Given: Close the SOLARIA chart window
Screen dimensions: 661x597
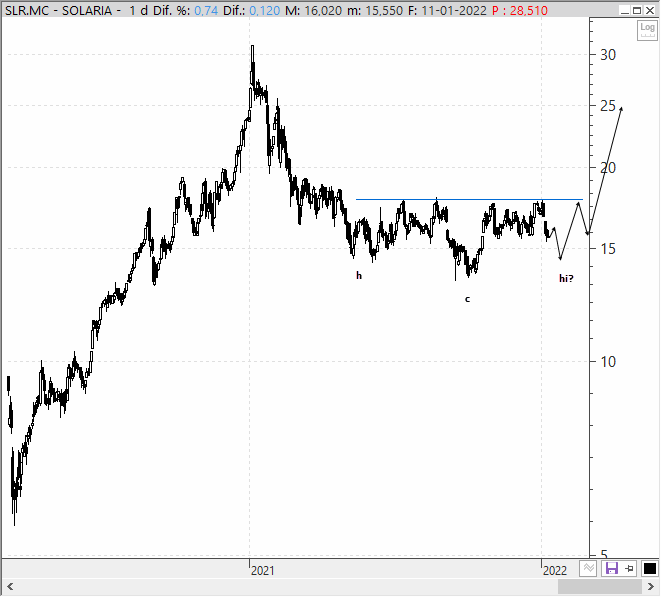Looking at the screenshot, I should (650, 10).
